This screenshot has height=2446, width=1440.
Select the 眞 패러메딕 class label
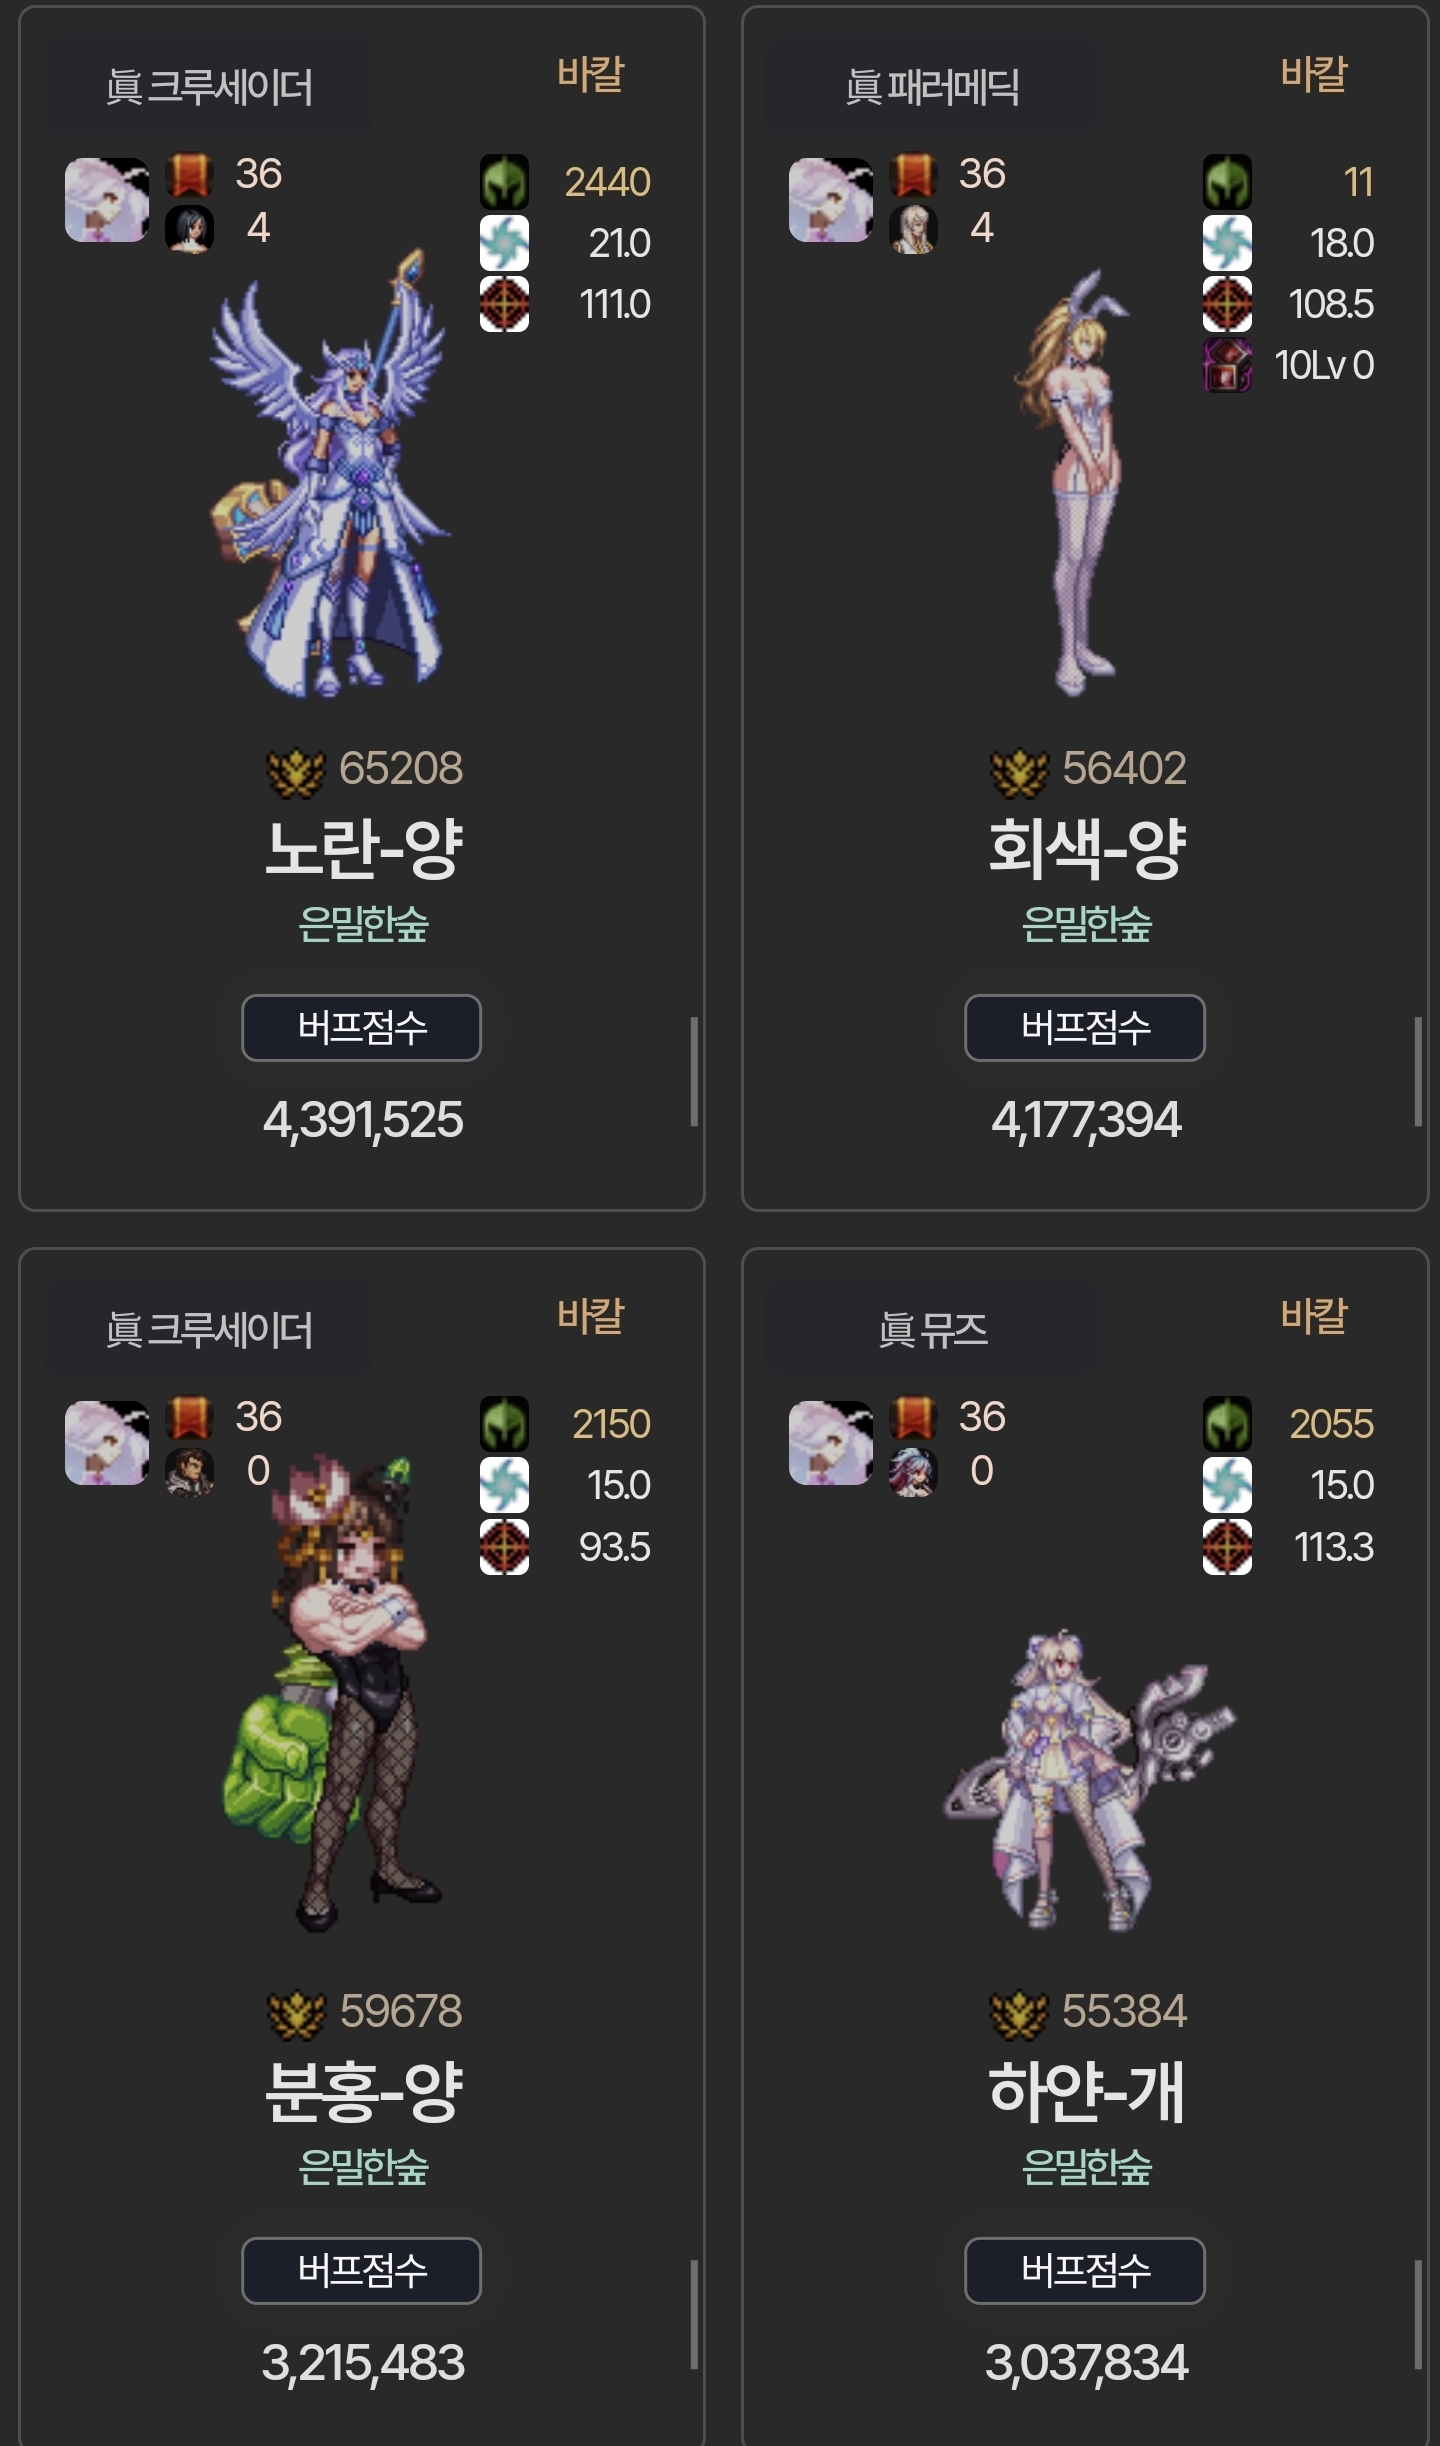tap(932, 87)
